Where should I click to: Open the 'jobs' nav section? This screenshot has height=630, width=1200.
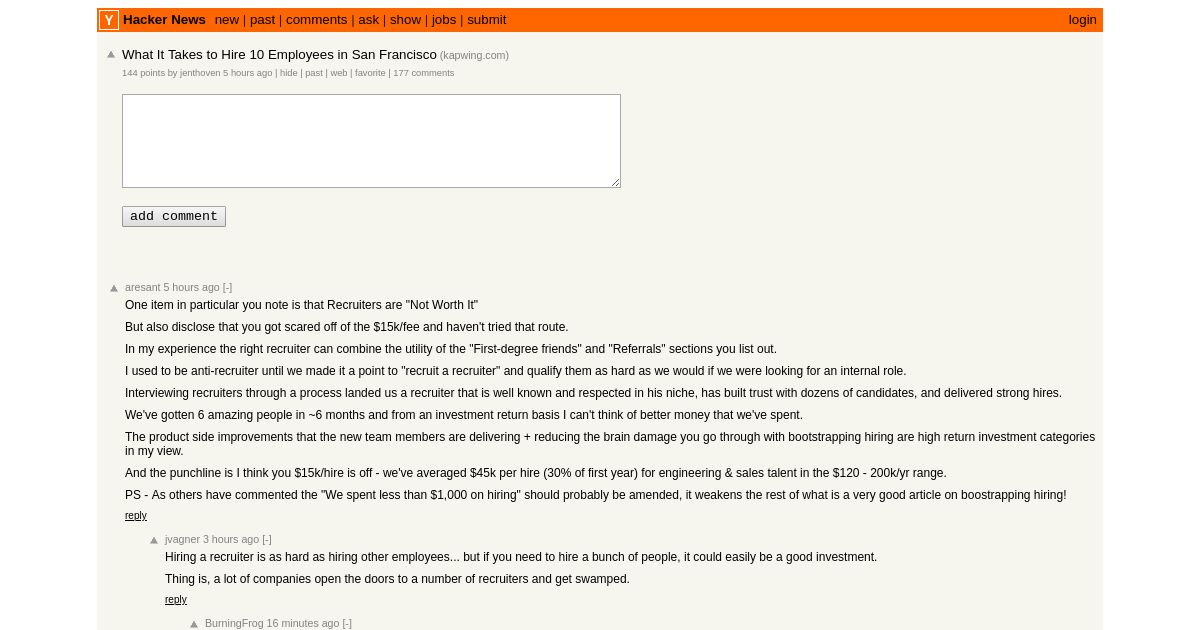tap(444, 20)
